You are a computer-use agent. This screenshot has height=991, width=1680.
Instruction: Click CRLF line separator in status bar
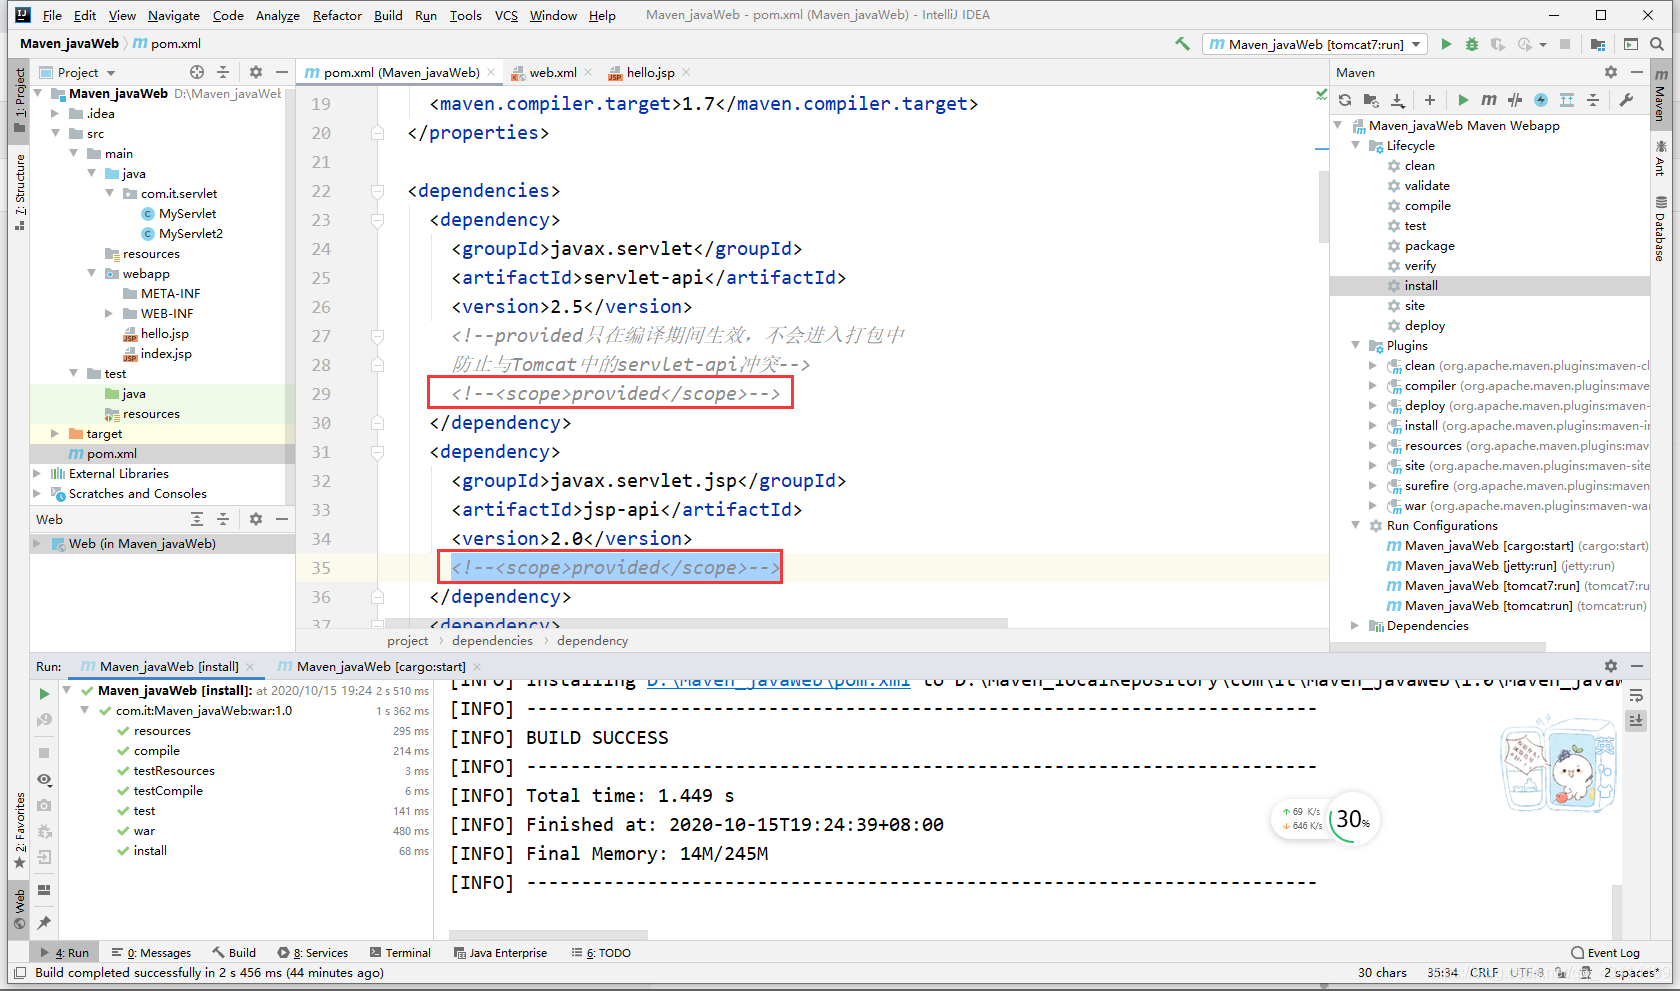point(1484,973)
